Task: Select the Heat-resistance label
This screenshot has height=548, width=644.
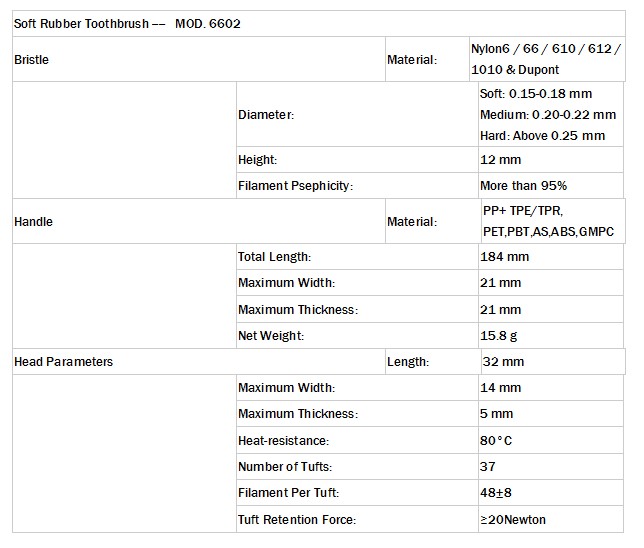Action: (x=283, y=440)
